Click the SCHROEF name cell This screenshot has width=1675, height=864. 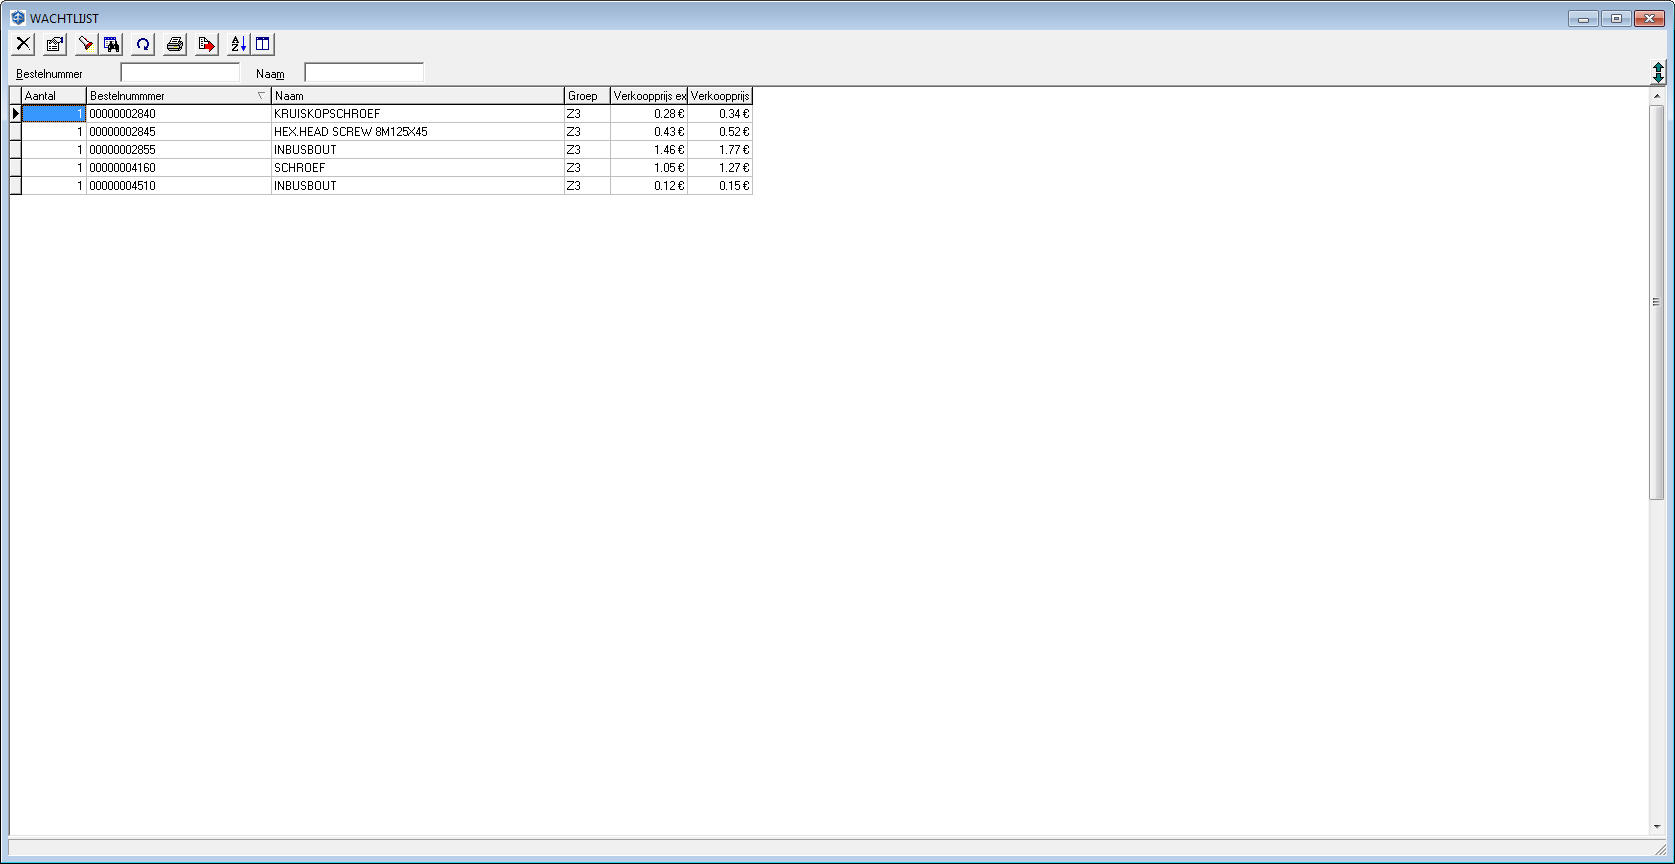coord(418,168)
